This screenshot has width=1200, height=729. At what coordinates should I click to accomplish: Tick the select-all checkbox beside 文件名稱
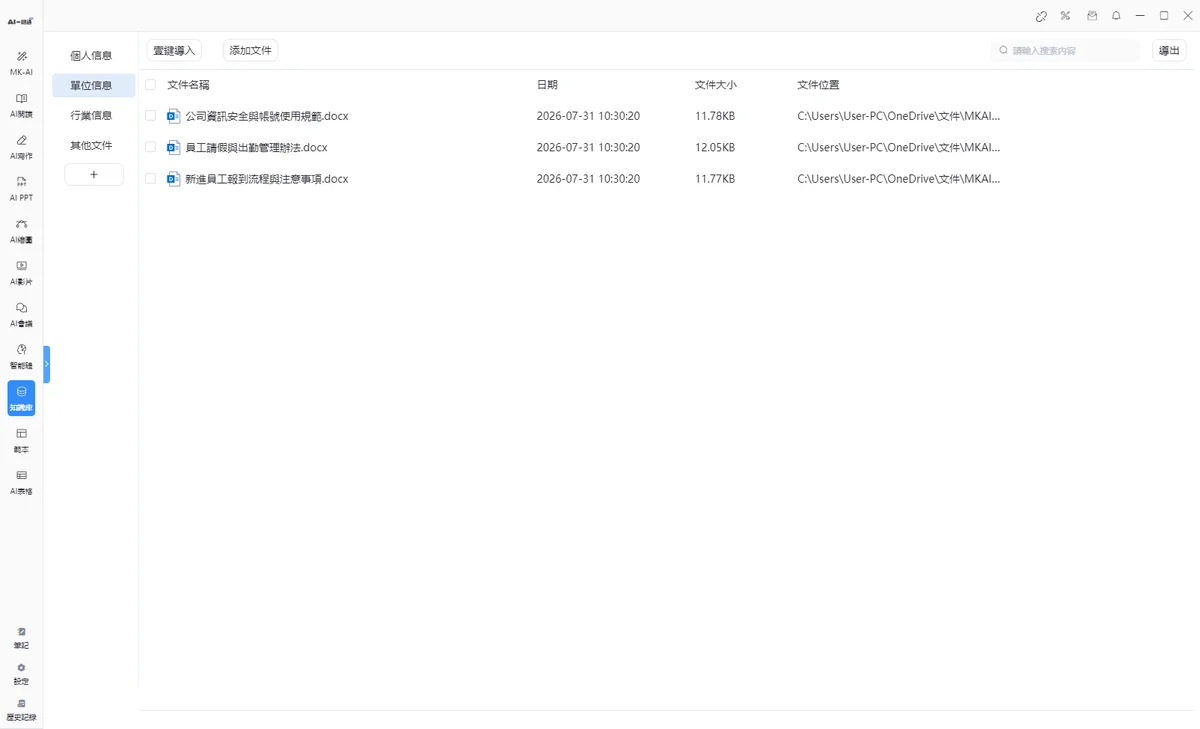pyautogui.click(x=151, y=85)
